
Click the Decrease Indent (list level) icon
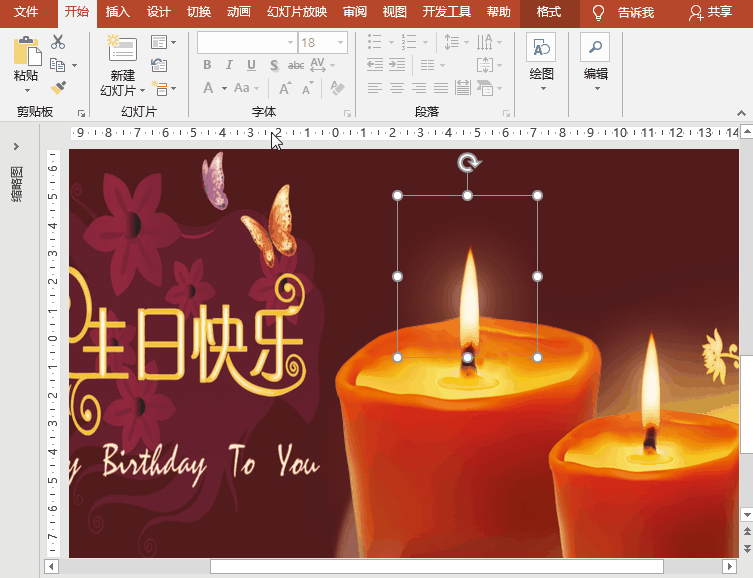coord(375,65)
